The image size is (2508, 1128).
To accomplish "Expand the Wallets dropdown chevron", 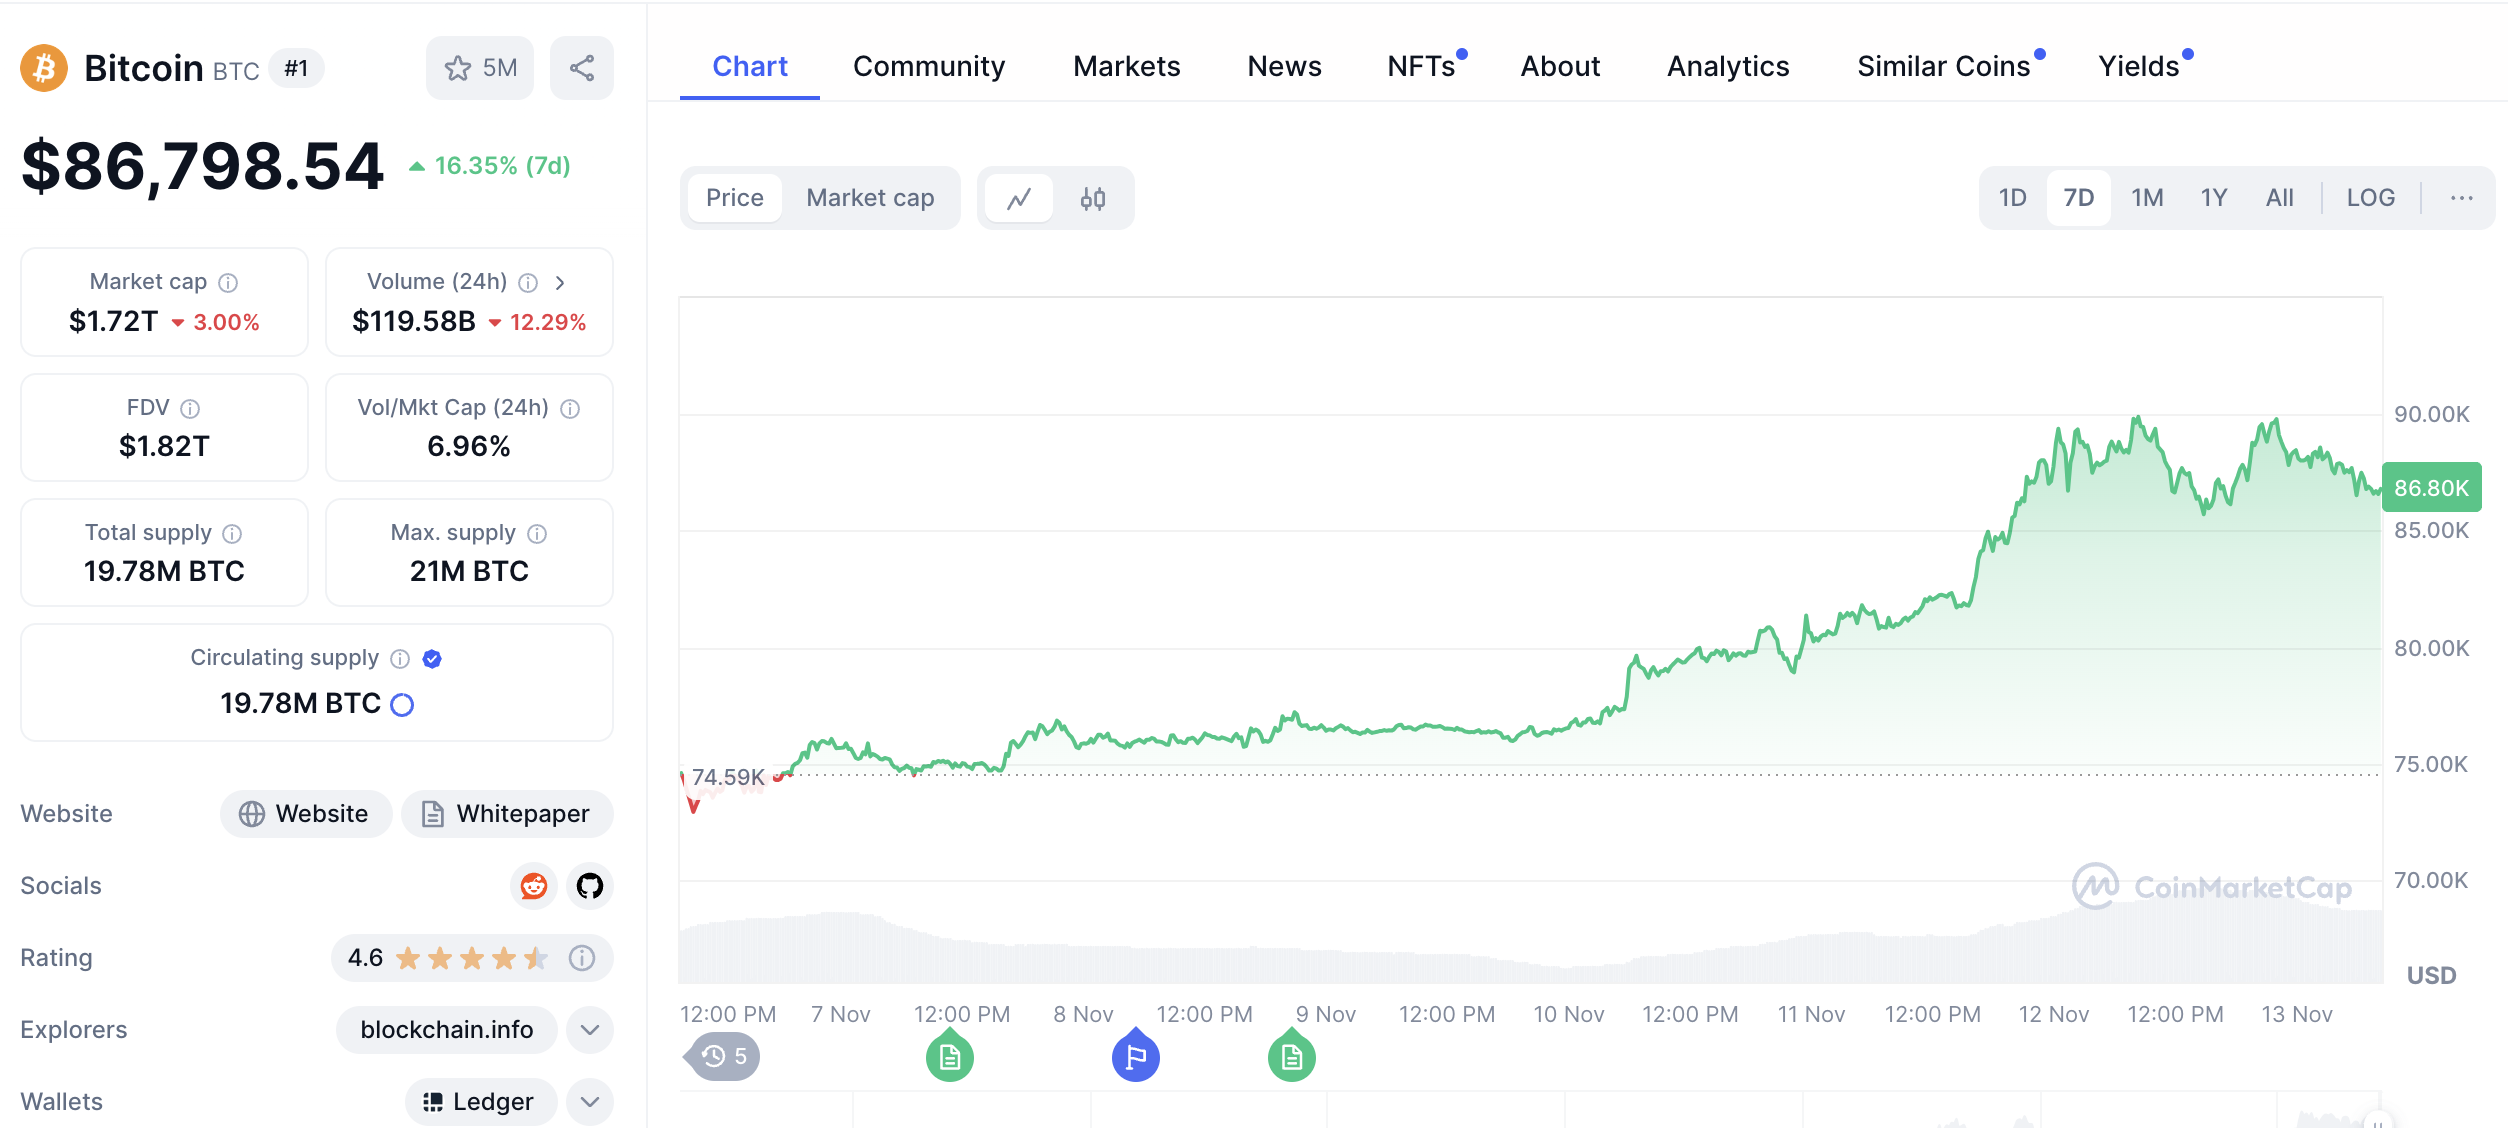I will [590, 1102].
